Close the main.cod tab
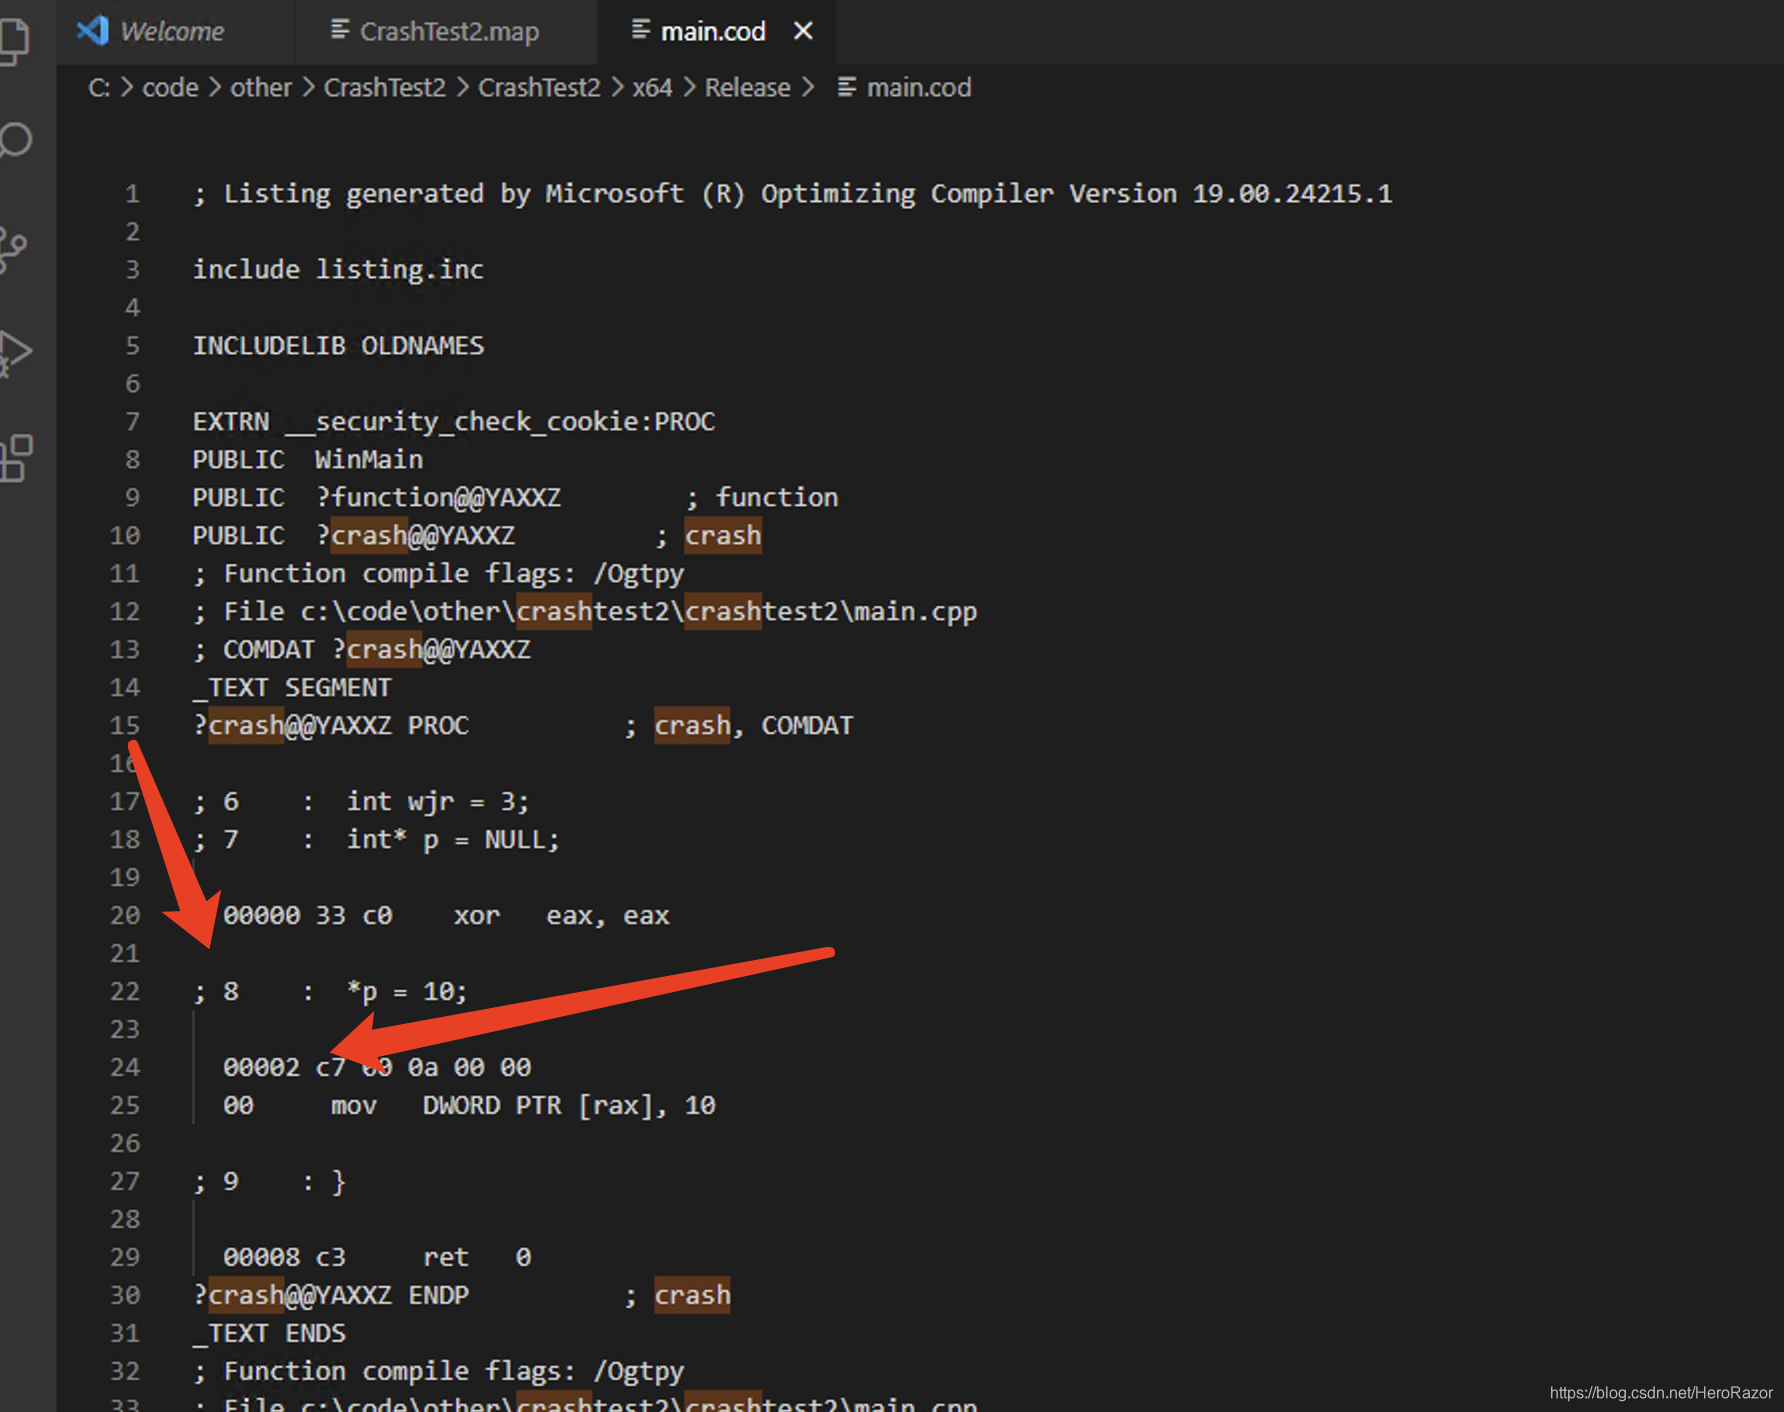Image resolution: width=1784 pixels, height=1412 pixels. [x=802, y=32]
